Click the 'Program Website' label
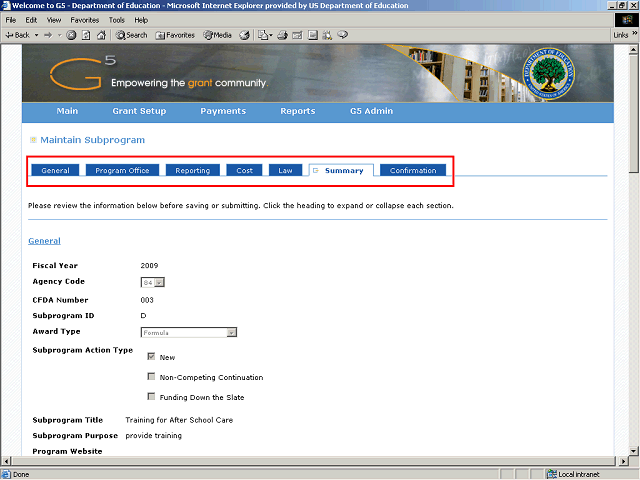The height and width of the screenshot is (480, 640). coord(67,451)
